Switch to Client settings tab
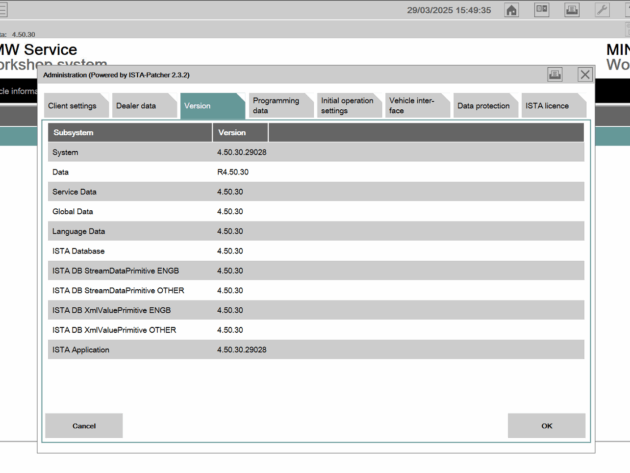The width and height of the screenshot is (630, 473). (x=76, y=106)
